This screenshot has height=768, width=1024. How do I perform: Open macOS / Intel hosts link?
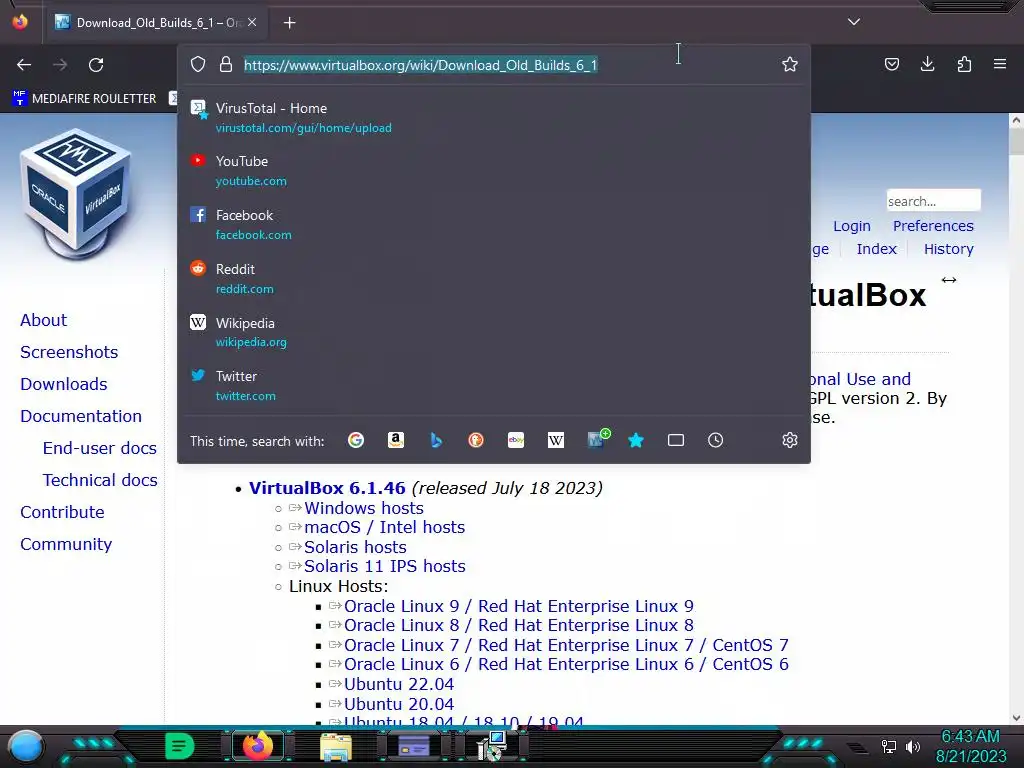385,527
